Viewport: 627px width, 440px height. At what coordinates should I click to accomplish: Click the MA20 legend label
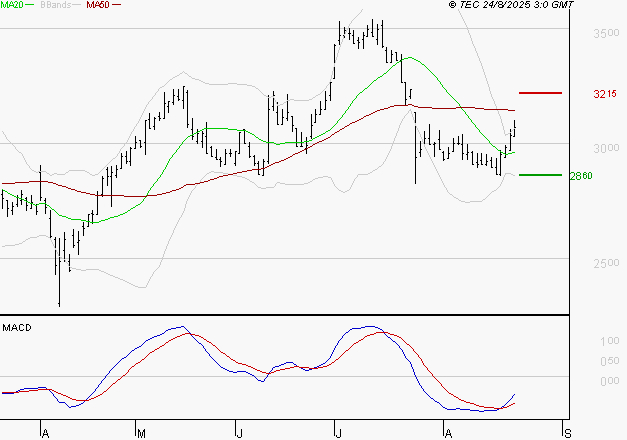[x=12, y=5]
